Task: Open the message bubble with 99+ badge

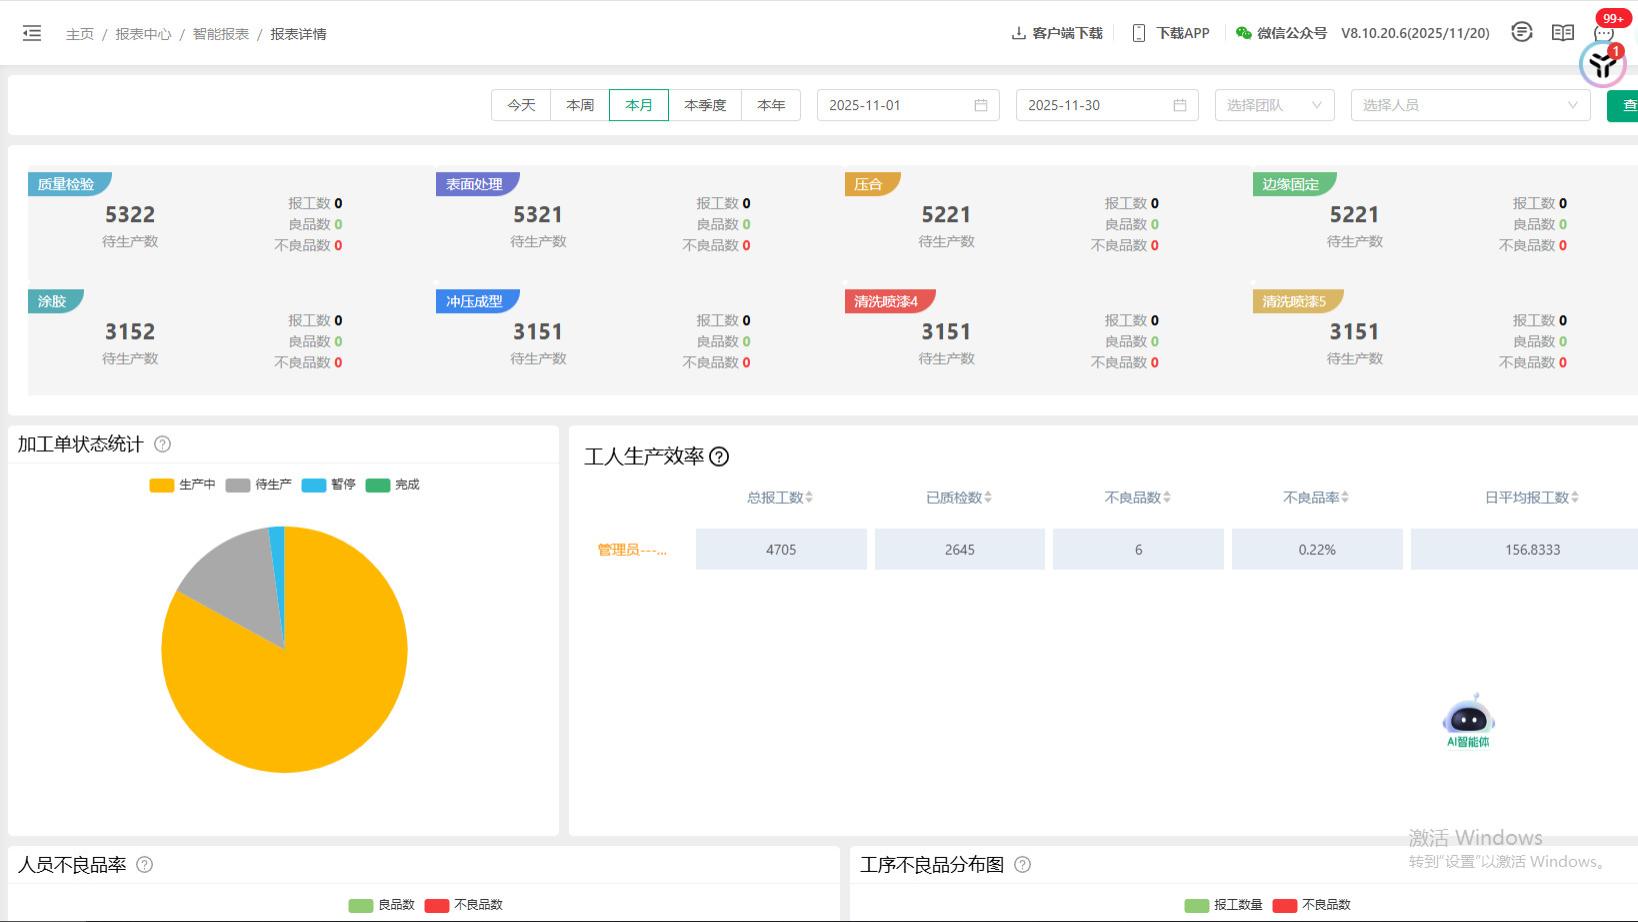Action: pyautogui.click(x=1601, y=33)
